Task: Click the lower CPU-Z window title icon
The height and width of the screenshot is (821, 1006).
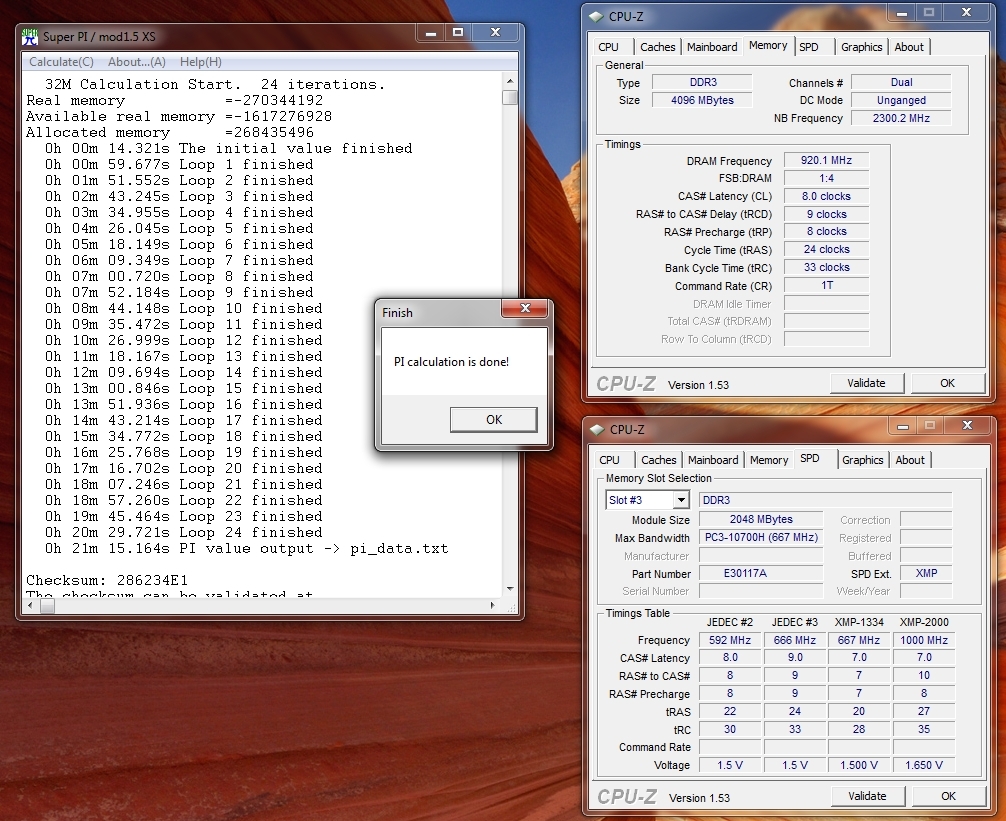Action: 597,430
